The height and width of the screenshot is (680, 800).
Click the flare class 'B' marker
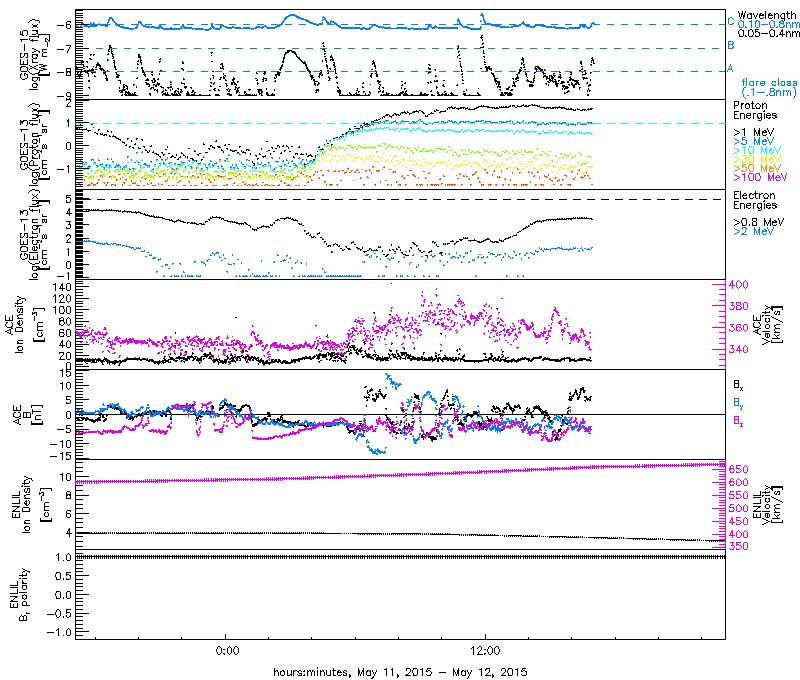[731, 45]
